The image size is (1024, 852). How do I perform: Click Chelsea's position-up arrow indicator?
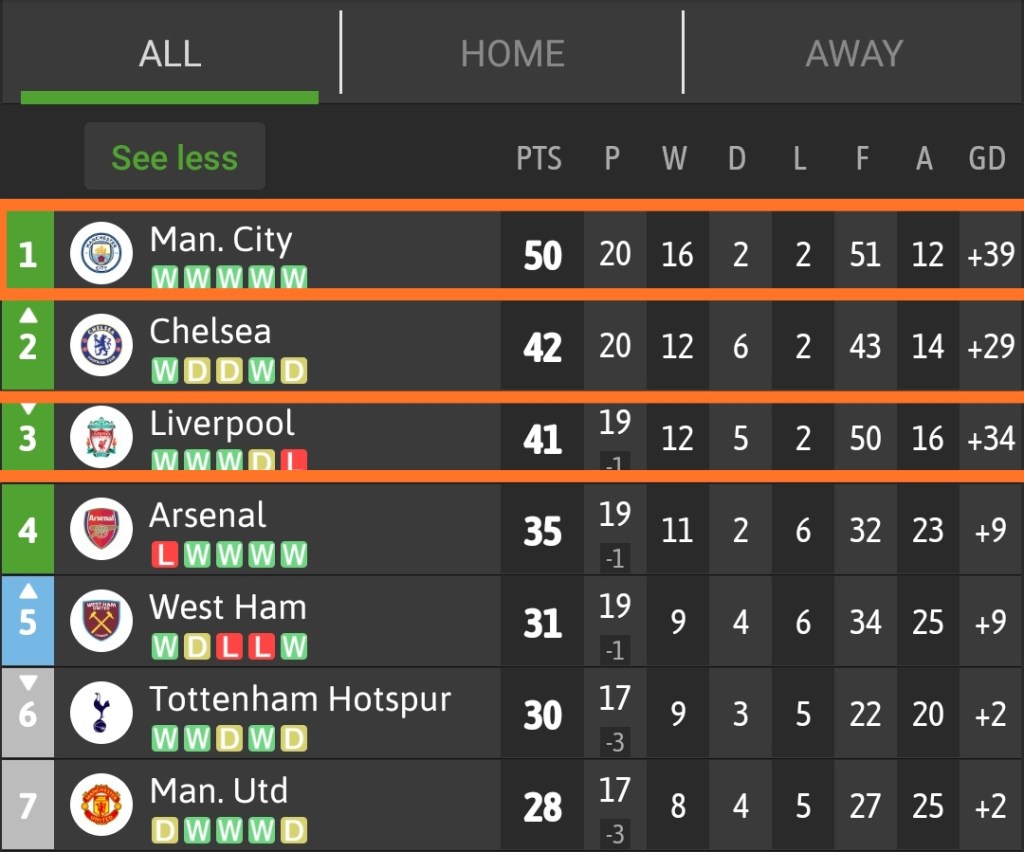28,315
